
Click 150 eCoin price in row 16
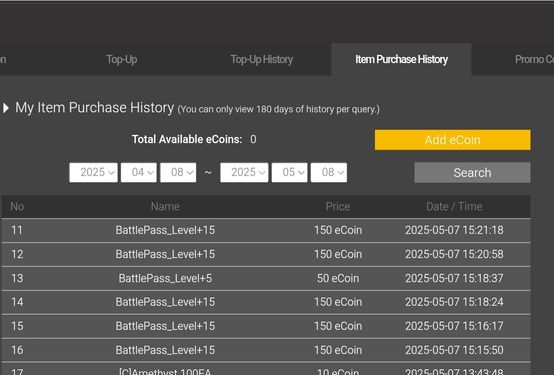[338, 350]
